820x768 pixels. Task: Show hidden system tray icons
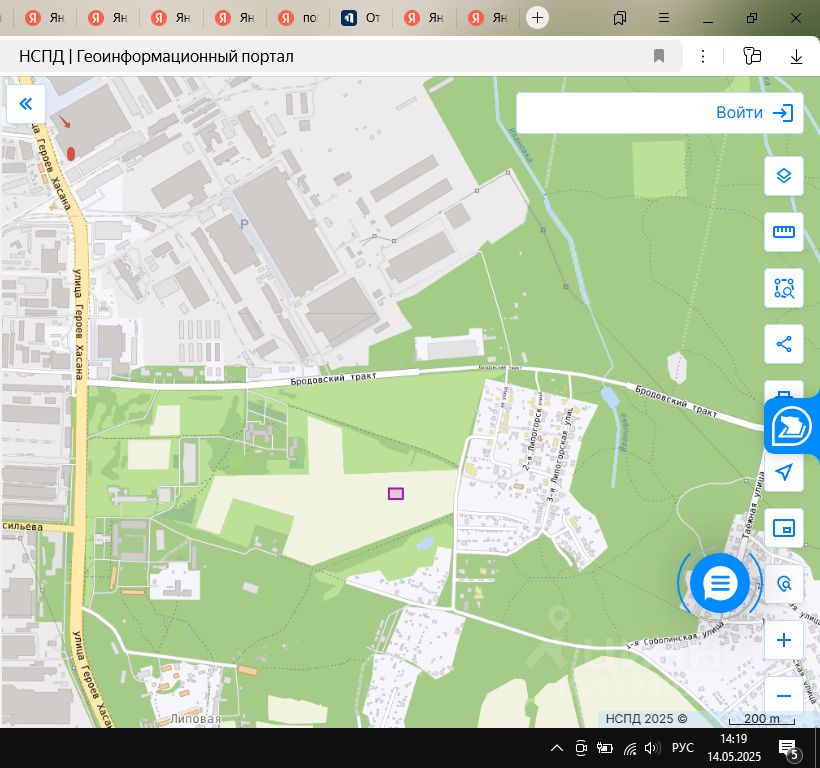(x=555, y=748)
